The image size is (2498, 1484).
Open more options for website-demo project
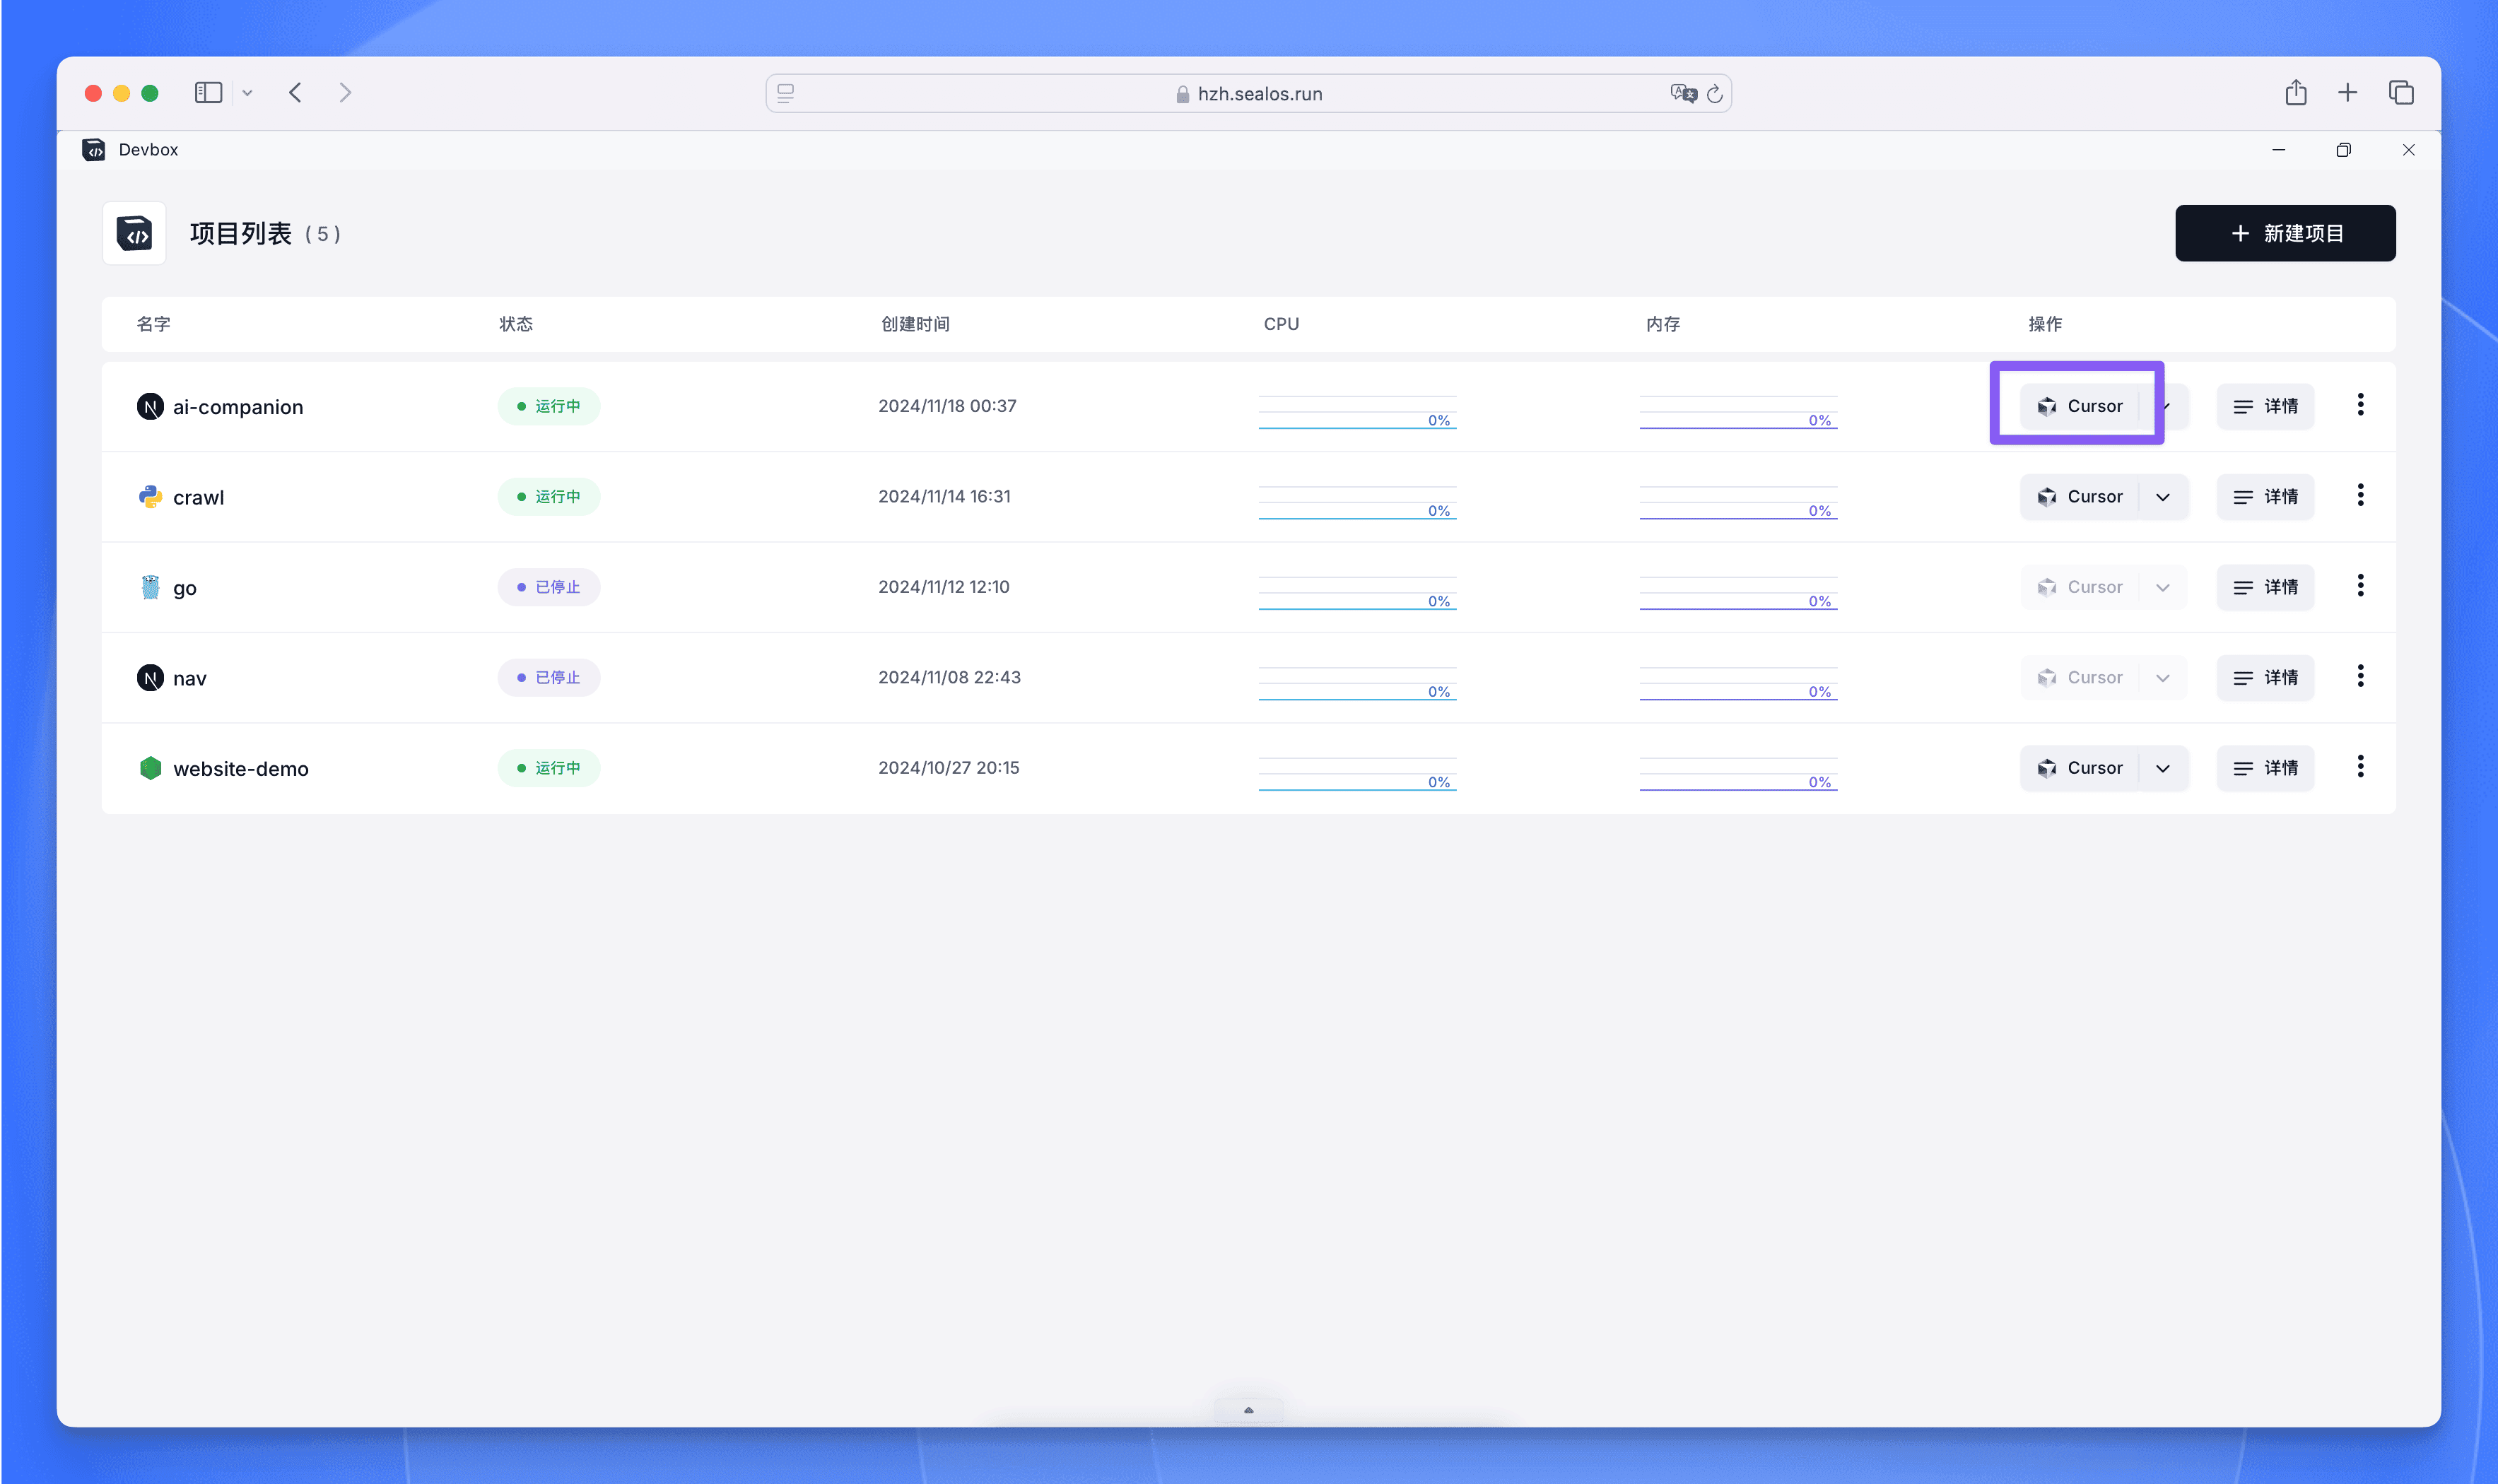(x=2360, y=767)
